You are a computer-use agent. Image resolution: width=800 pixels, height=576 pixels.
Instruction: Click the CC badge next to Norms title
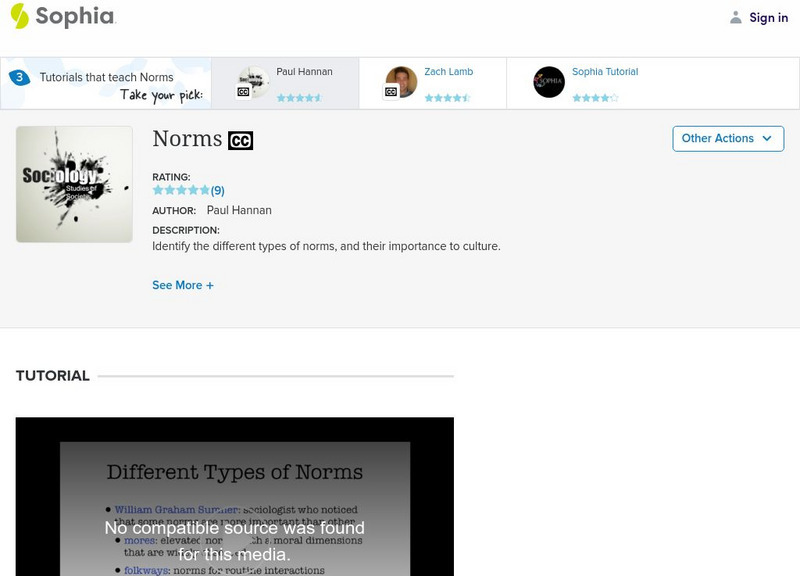[243, 140]
